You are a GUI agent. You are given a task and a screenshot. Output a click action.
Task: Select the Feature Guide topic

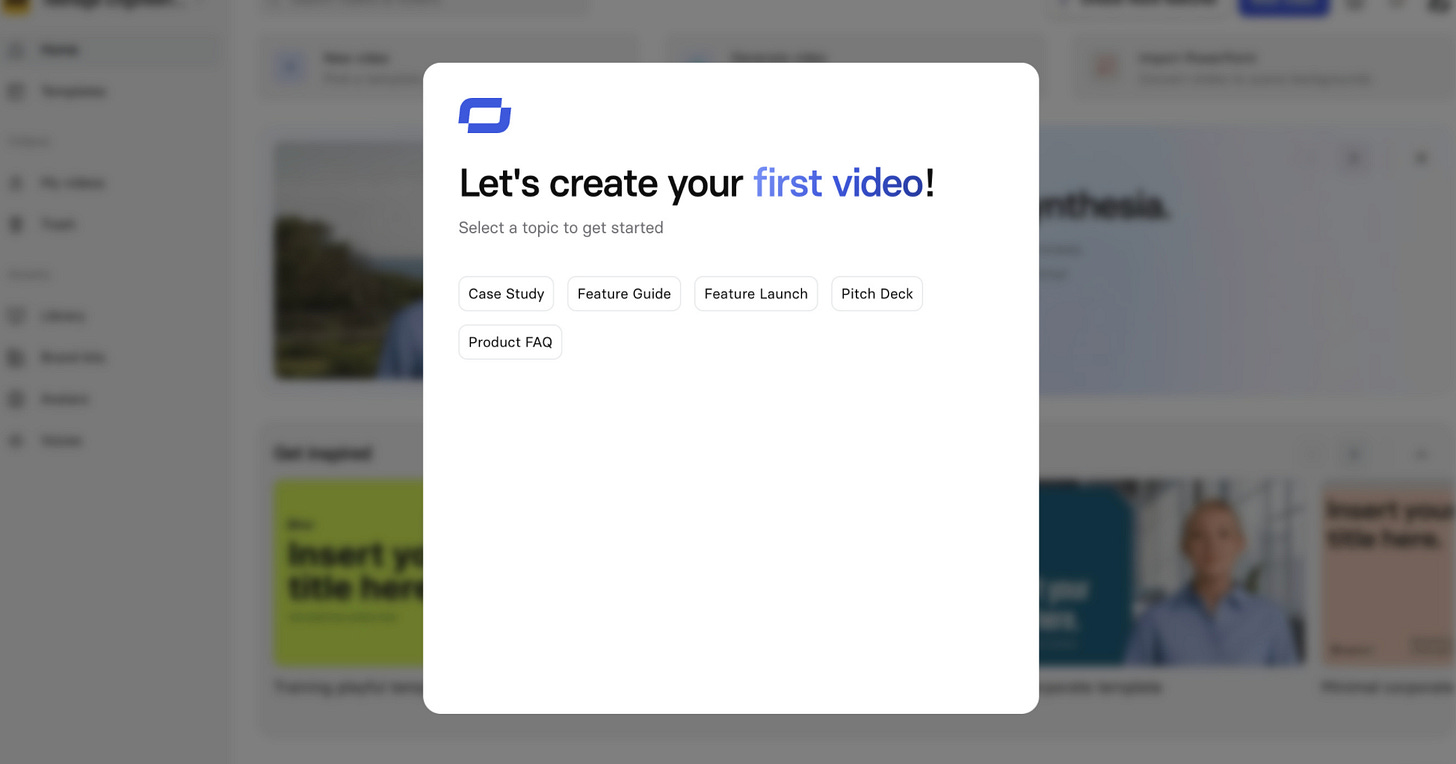[x=624, y=294]
